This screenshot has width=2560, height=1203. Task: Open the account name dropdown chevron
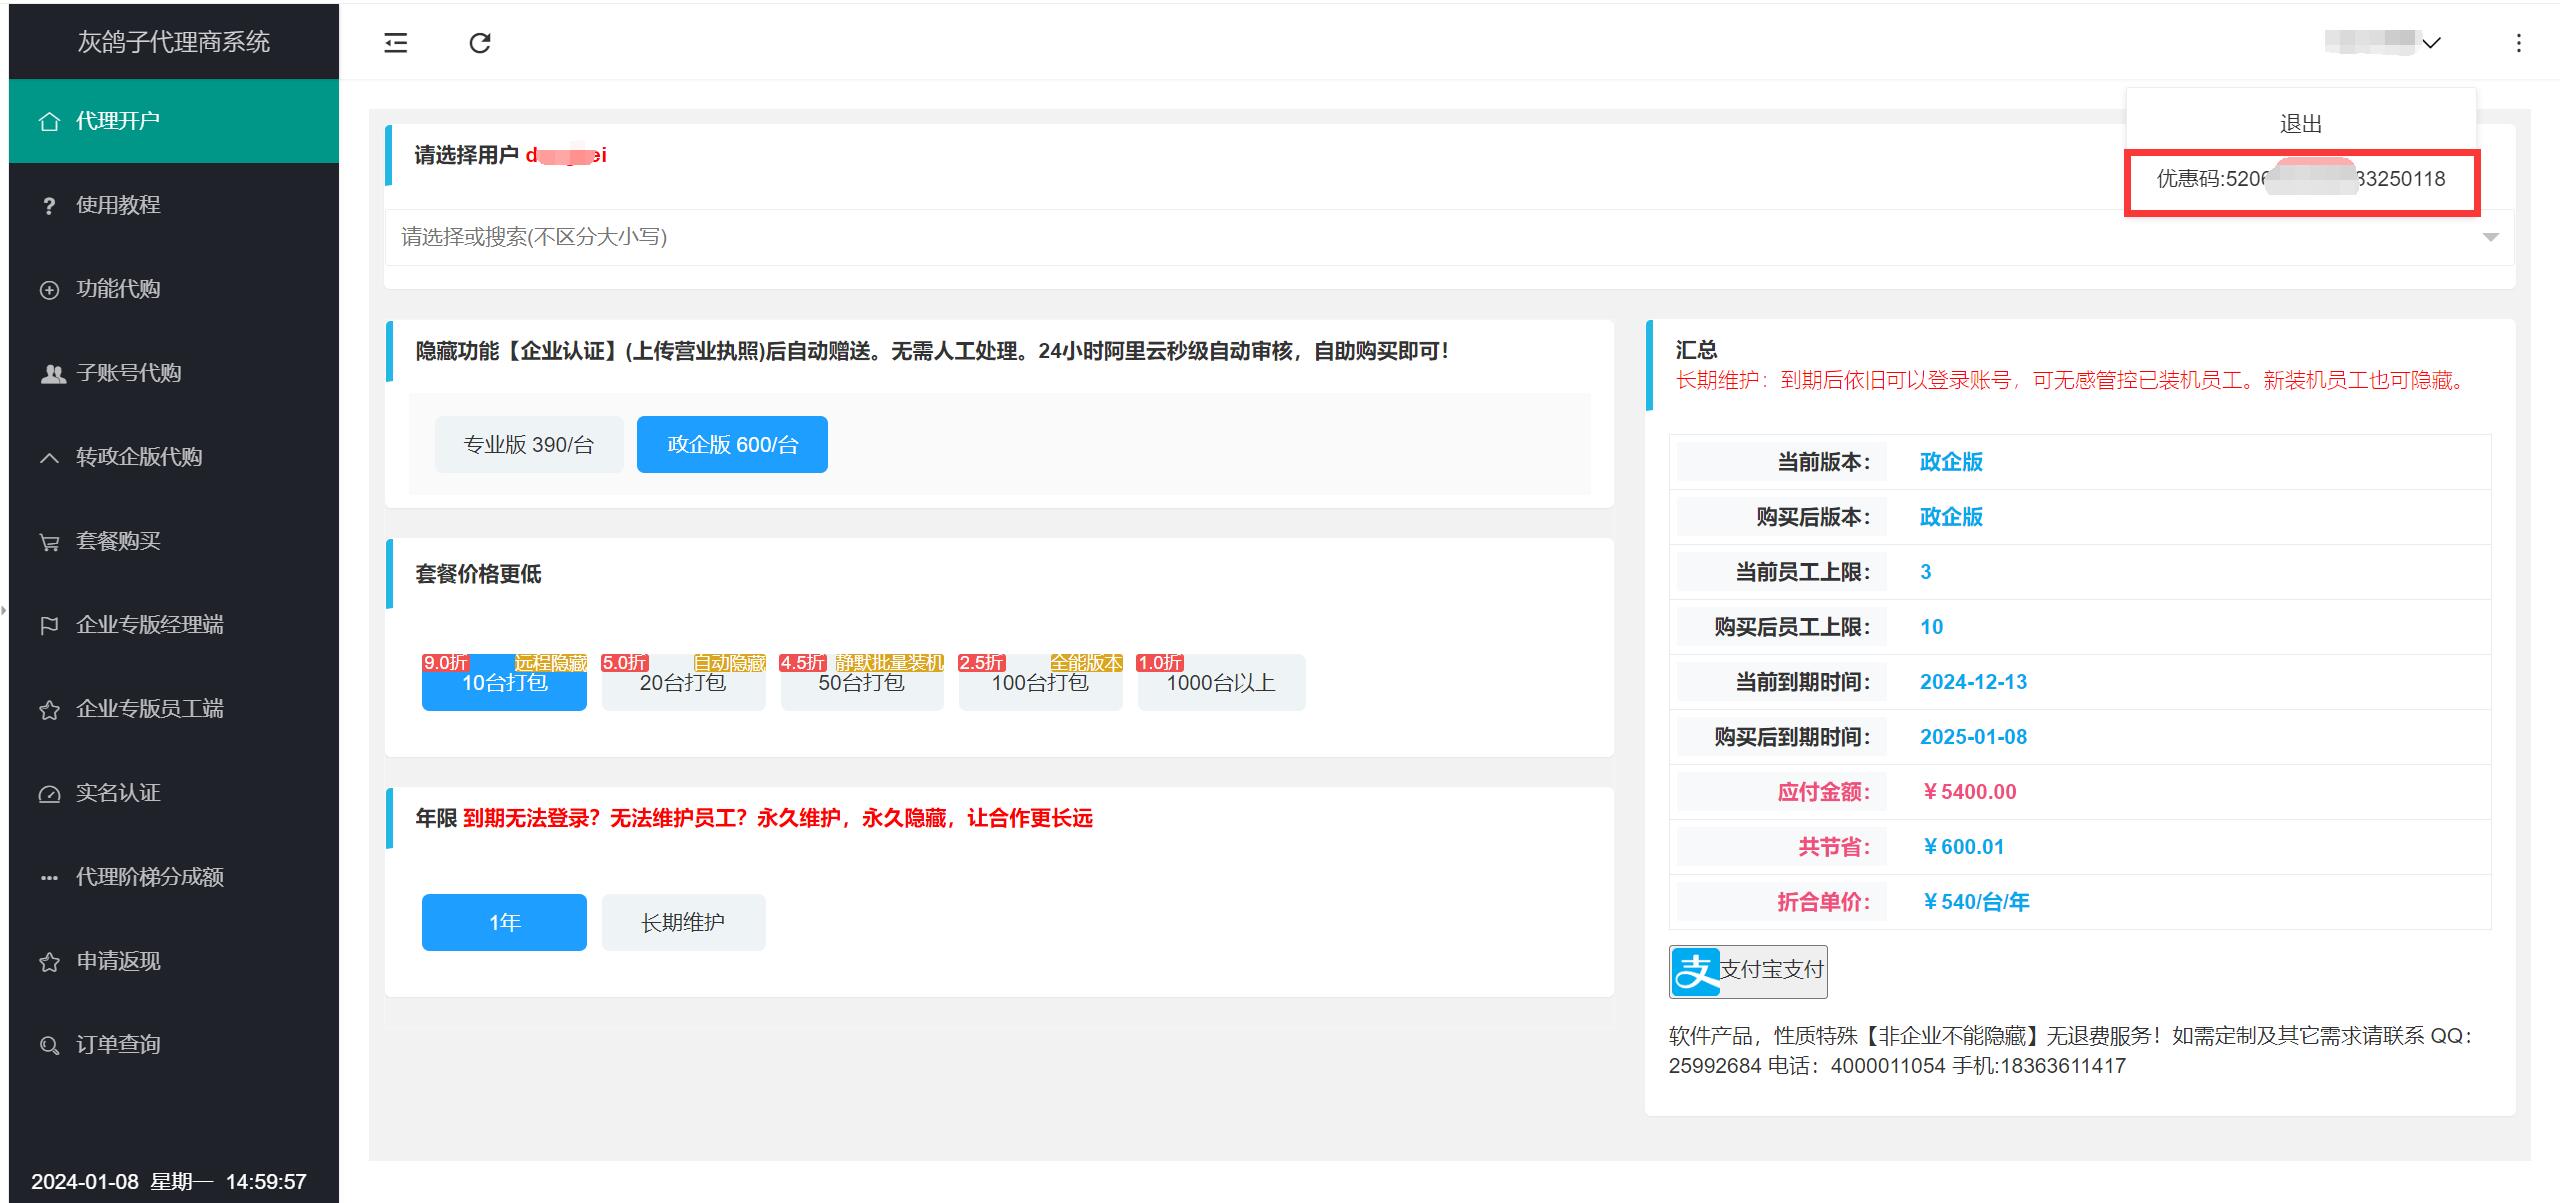pyautogui.click(x=2432, y=43)
